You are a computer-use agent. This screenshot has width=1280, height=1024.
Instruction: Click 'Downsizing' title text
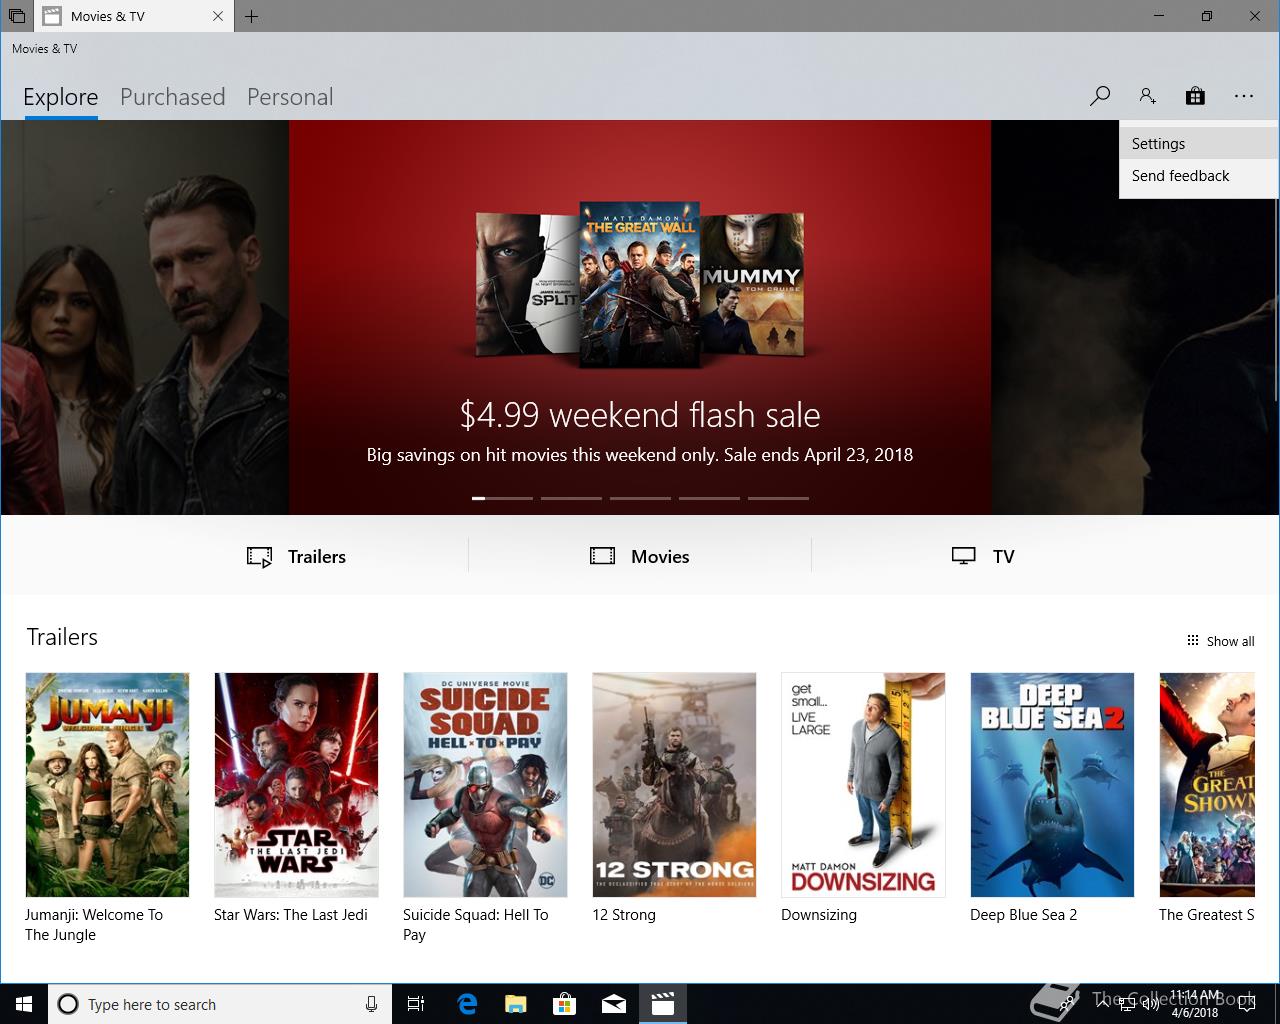pos(819,915)
